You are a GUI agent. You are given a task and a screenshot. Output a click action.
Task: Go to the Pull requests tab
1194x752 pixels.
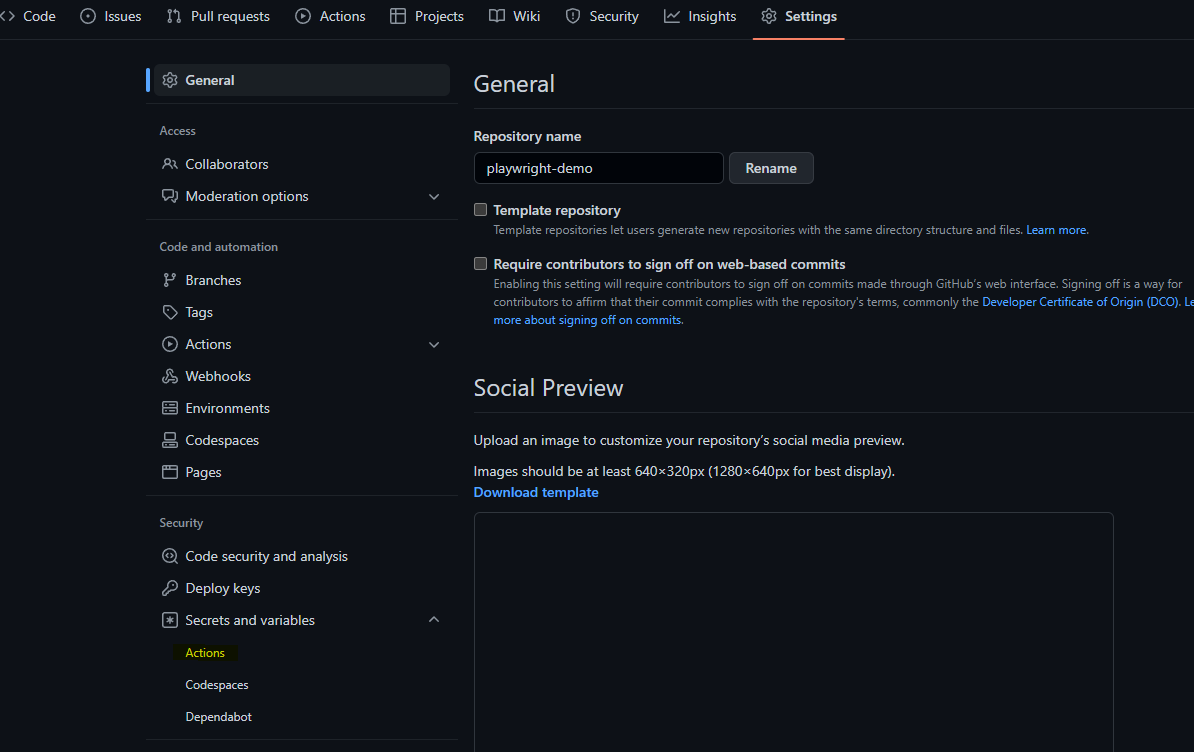pyautogui.click(x=219, y=16)
